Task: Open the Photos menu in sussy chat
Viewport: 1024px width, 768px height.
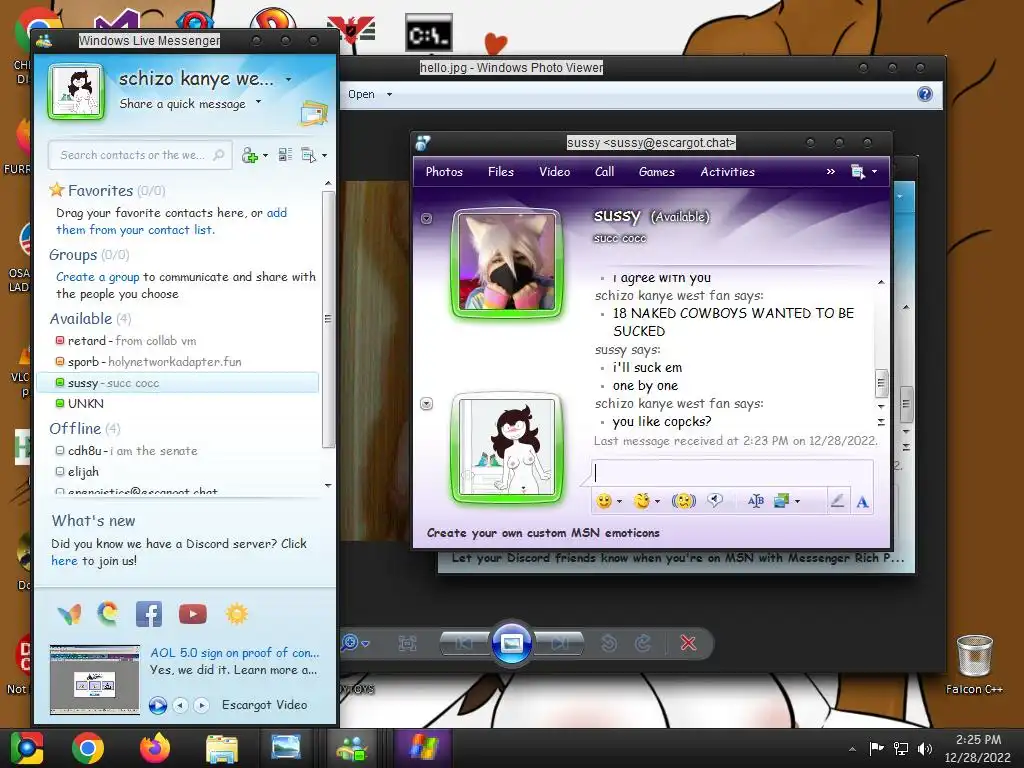Action: coord(444,172)
